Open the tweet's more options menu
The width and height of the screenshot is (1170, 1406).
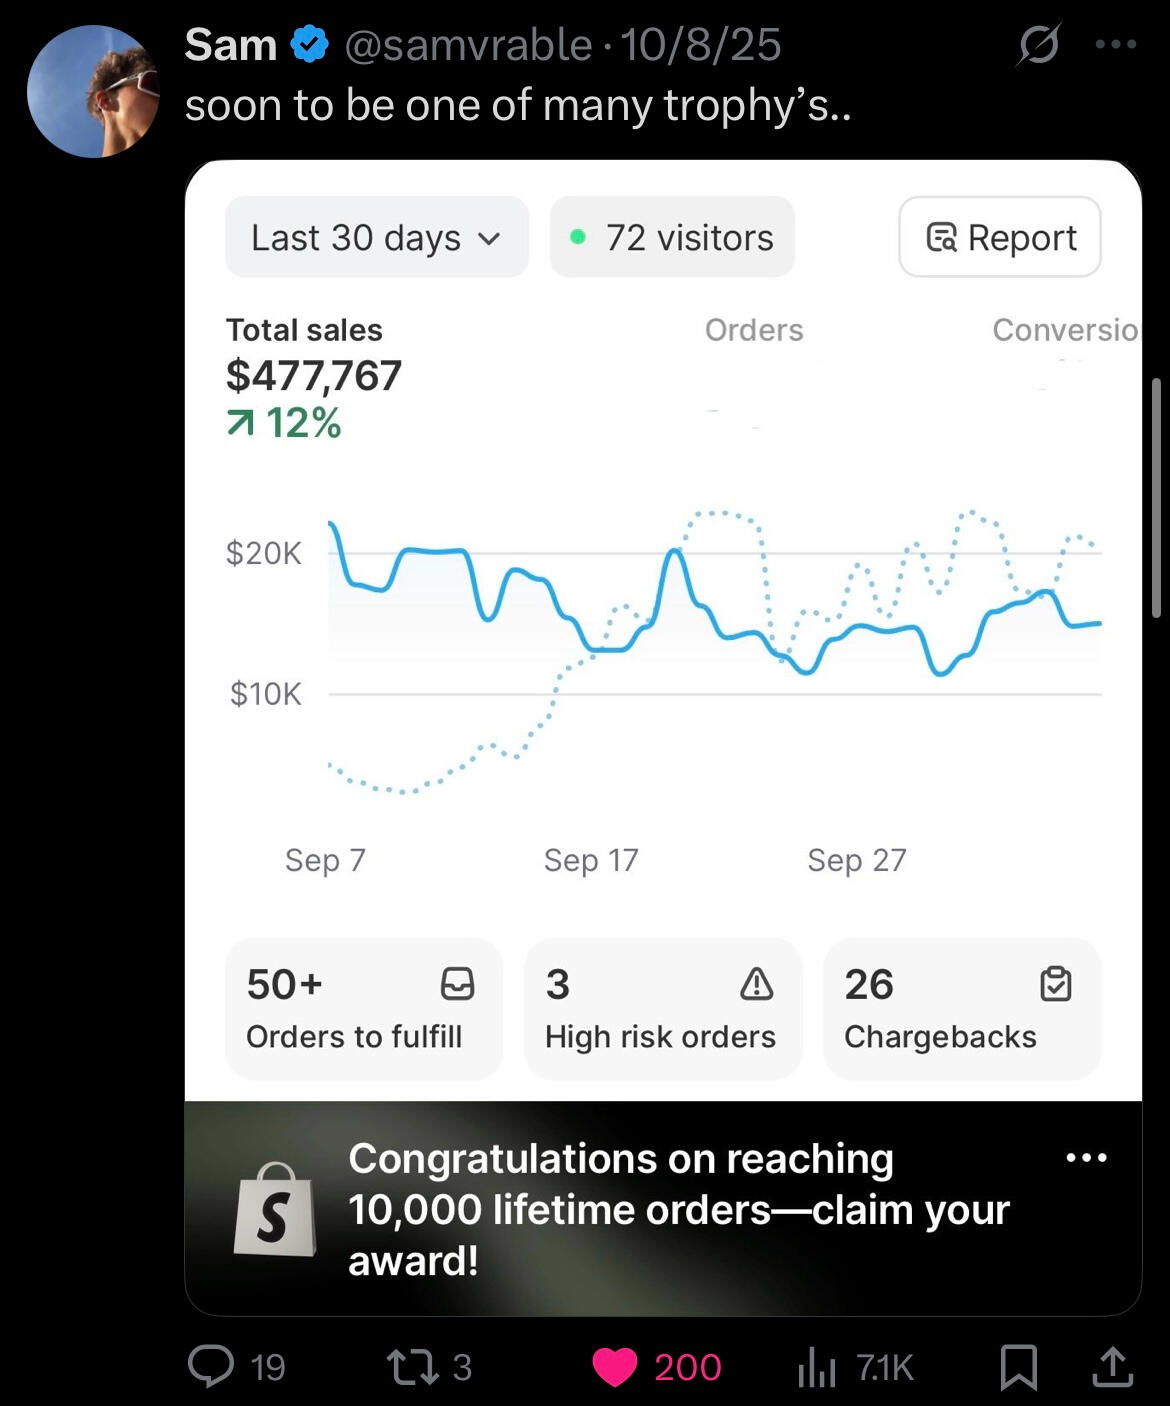pos(1116,45)
